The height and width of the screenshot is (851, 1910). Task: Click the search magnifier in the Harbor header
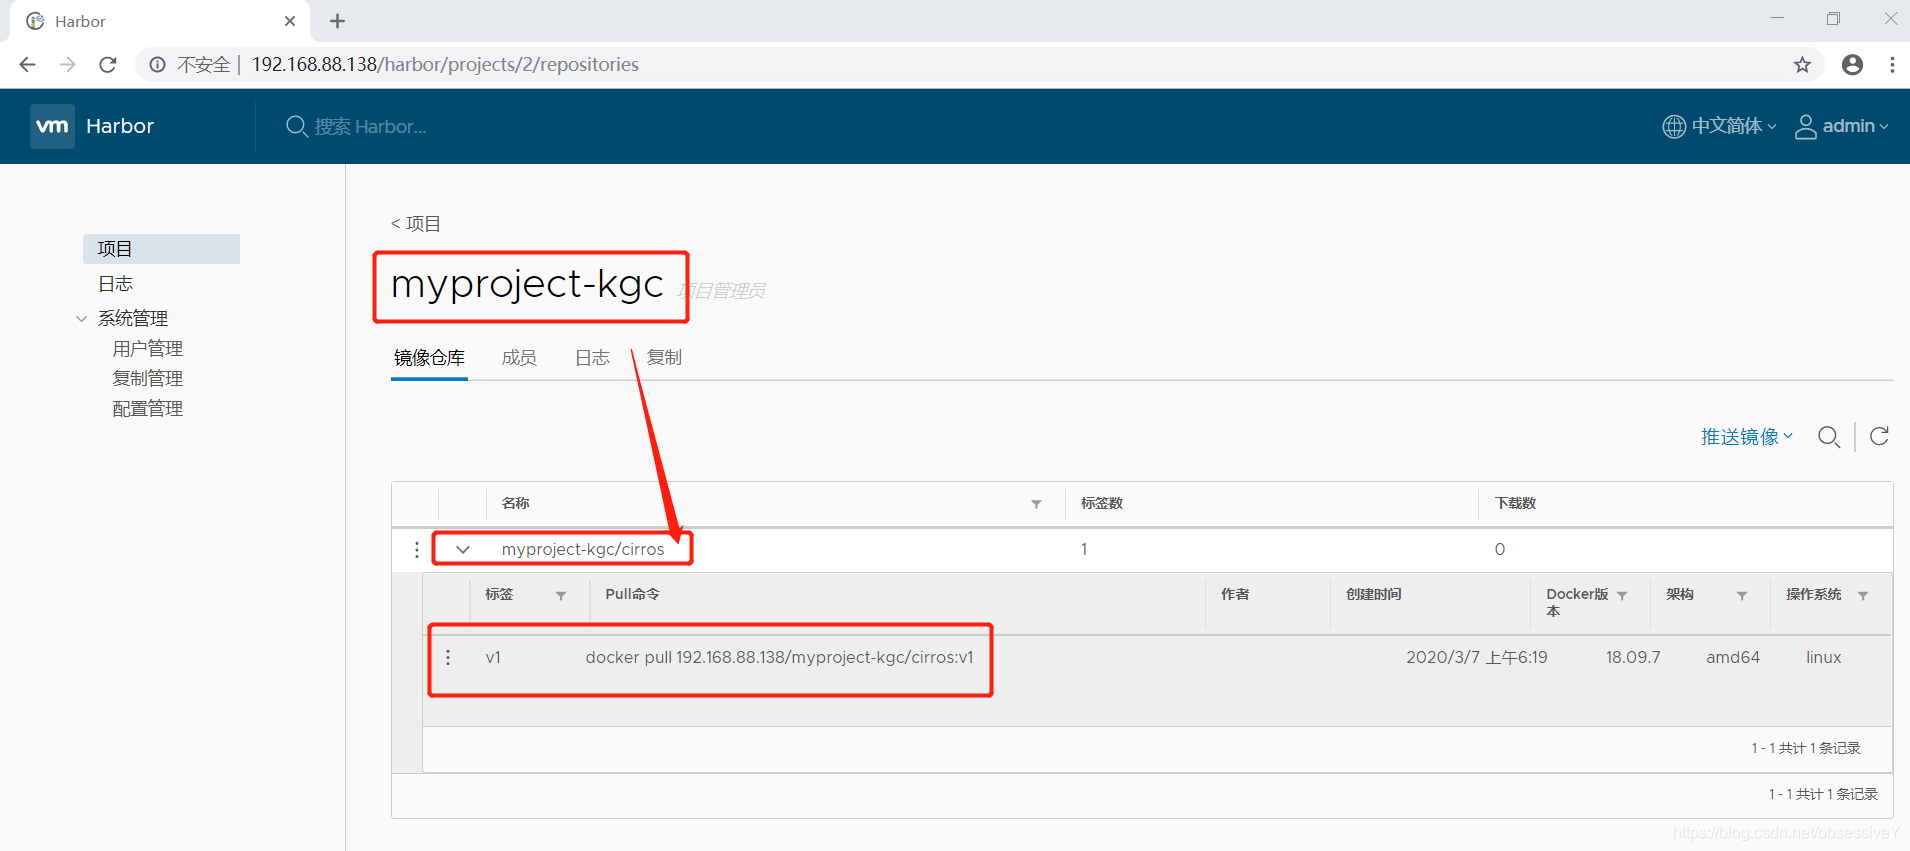click(296, 126)
